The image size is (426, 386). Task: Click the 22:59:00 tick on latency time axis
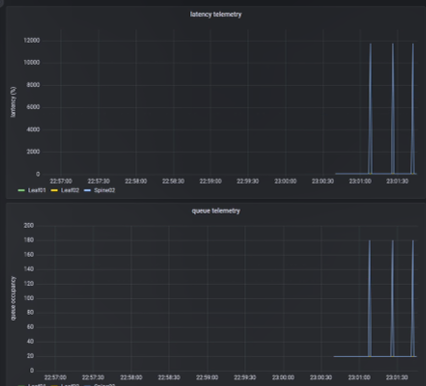click(x=210, y=181)
